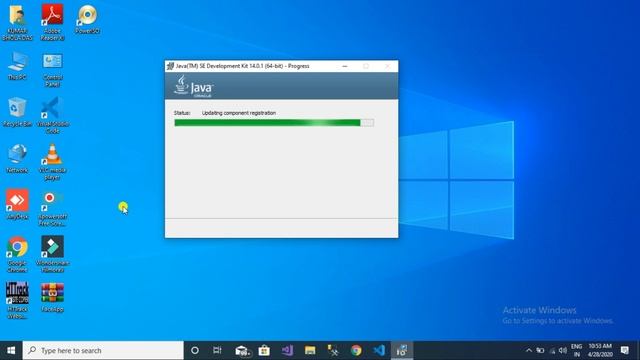Screen dimensions: 640x360
Task: Open the Mail app on taskbar
Action: click(242, 350)
